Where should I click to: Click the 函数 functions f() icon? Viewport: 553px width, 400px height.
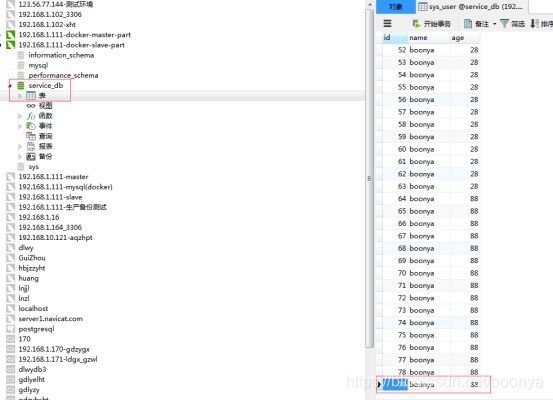pos(31,116)
